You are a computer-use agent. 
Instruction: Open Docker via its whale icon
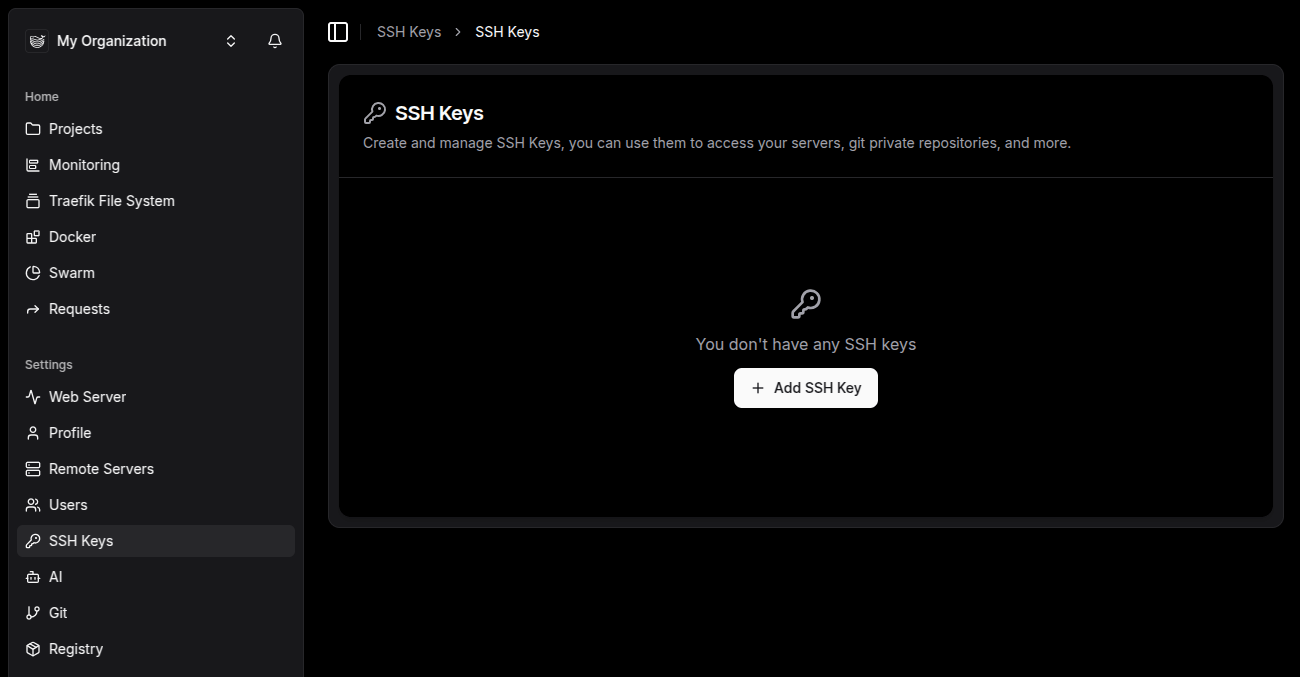[33, 236]
